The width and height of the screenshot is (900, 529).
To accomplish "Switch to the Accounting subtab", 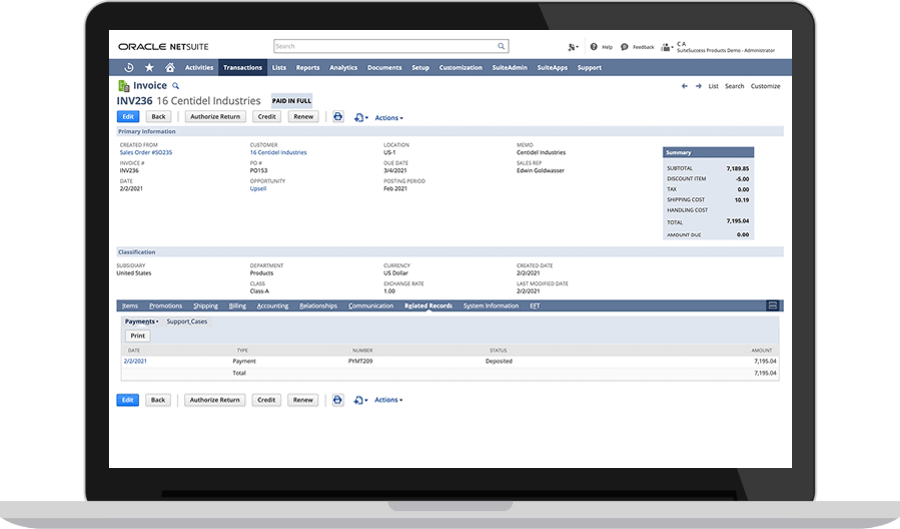I will [x=273, y=306].
